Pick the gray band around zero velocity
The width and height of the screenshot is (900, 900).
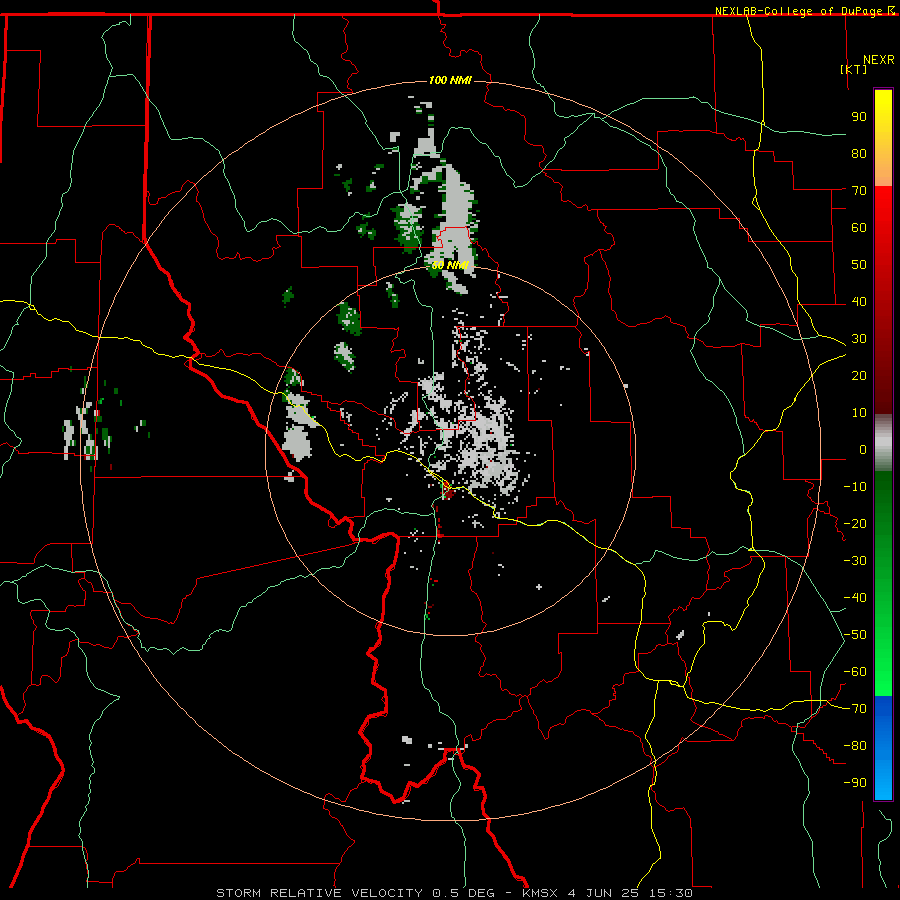click(x=883, y=442)
